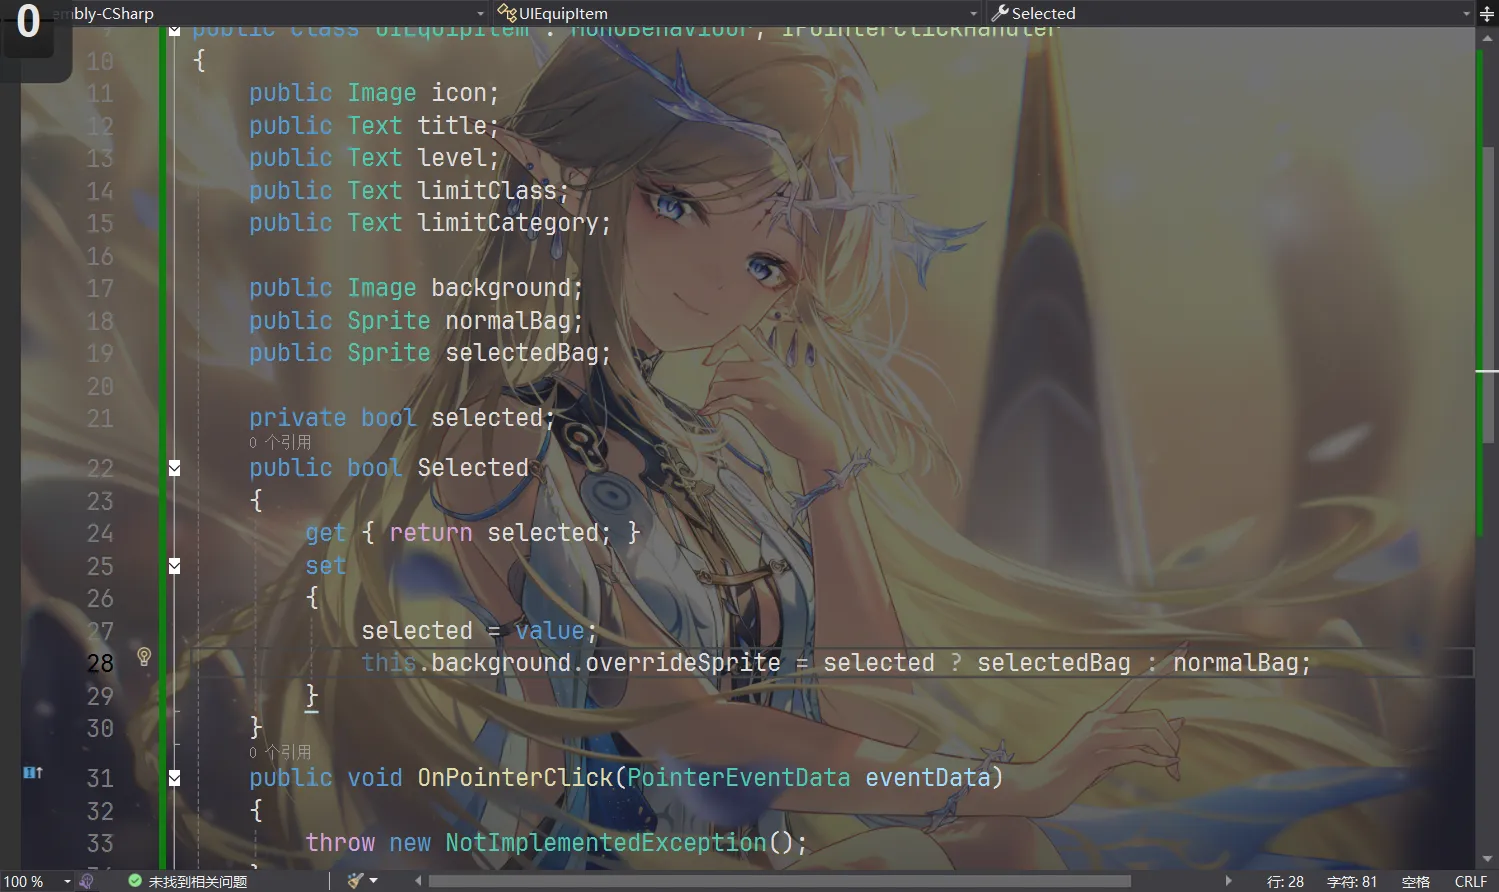Collapse the OnPointerClick method outline

pyautogui.click(x=174, y=777)
